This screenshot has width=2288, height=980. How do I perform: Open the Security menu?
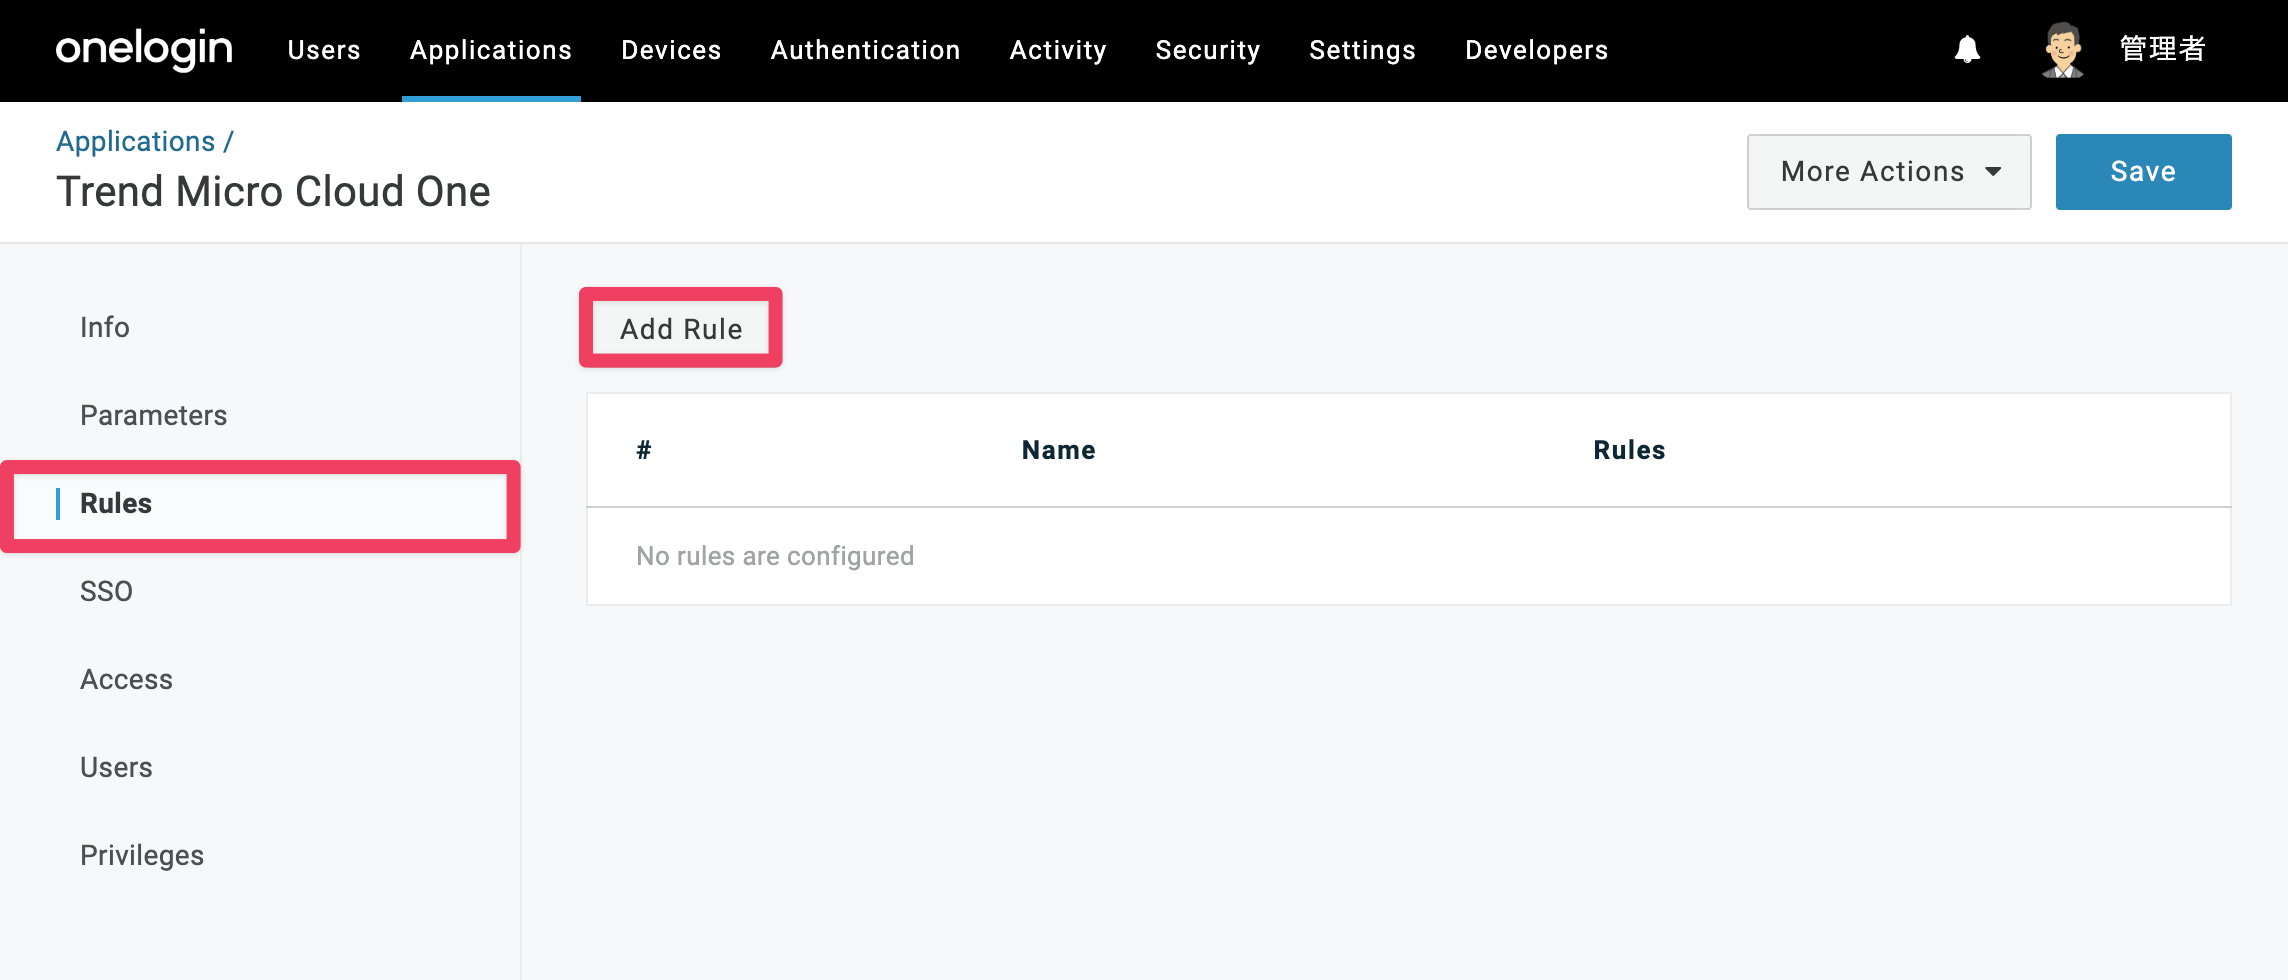1208,50
